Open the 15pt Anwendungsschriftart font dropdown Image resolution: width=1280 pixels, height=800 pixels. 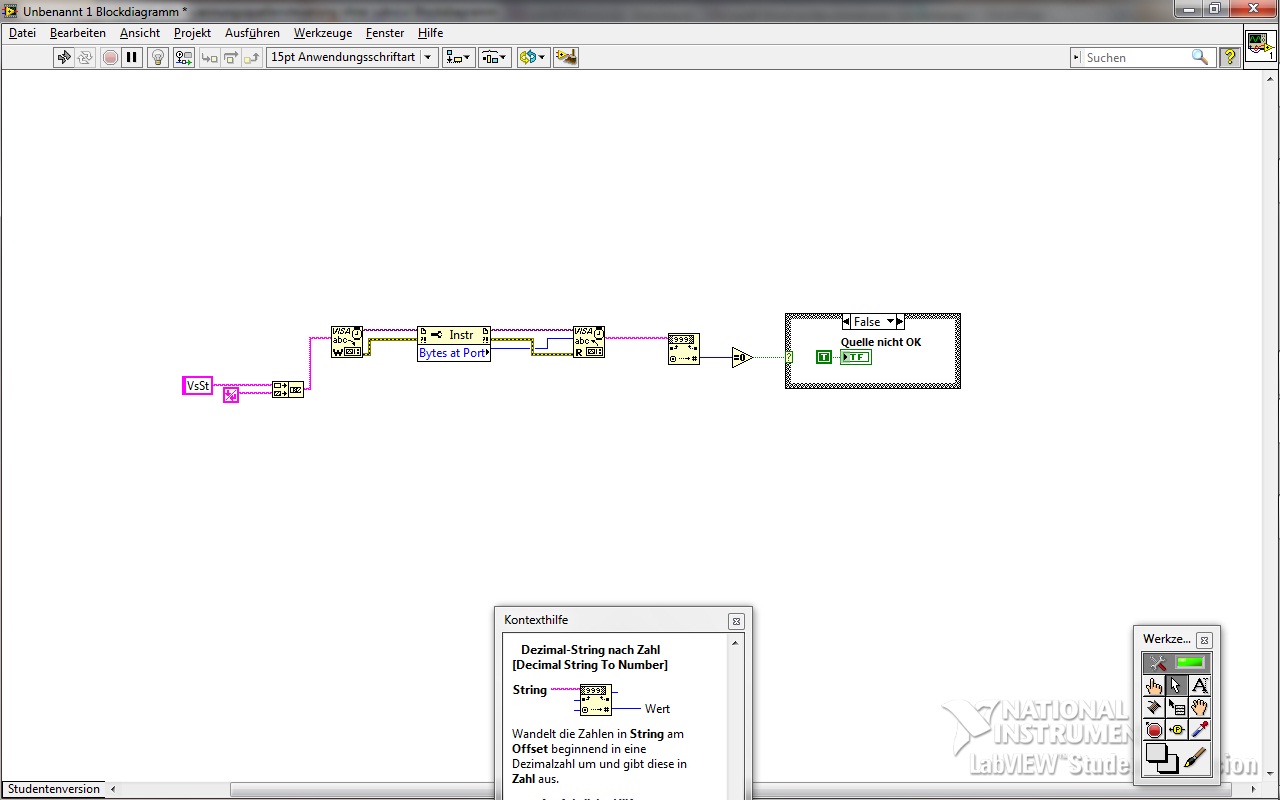tap(352, 57)
